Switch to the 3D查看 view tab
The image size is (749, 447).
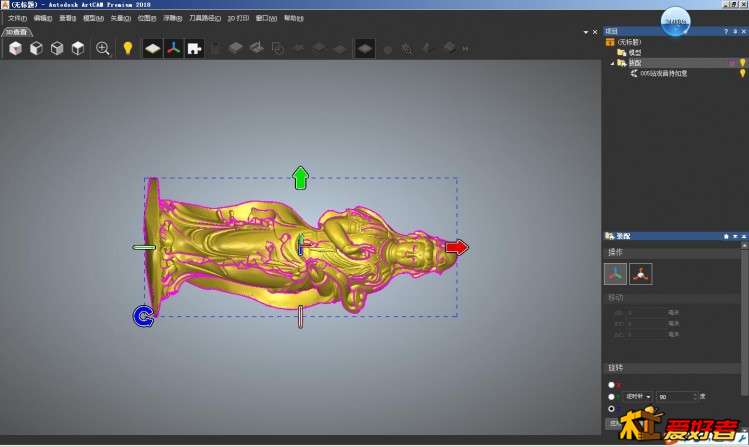coord(17,32)
